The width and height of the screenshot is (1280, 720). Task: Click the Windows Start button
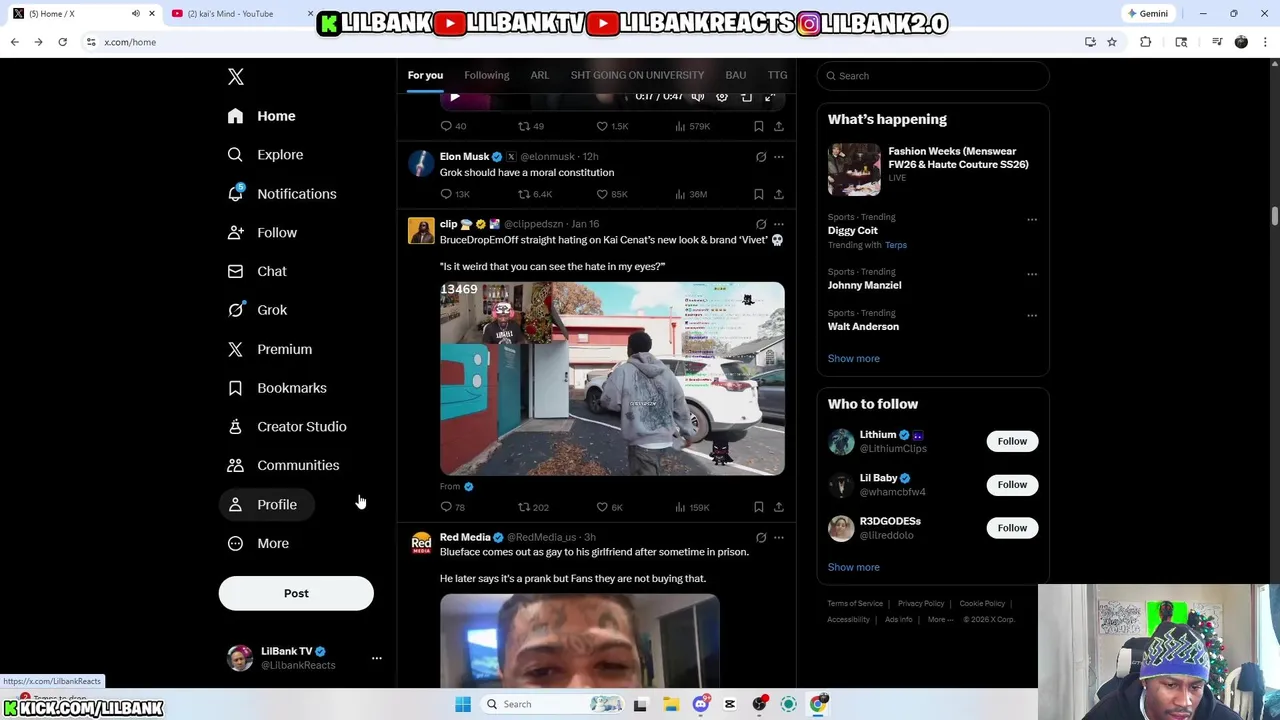[463, 704]
